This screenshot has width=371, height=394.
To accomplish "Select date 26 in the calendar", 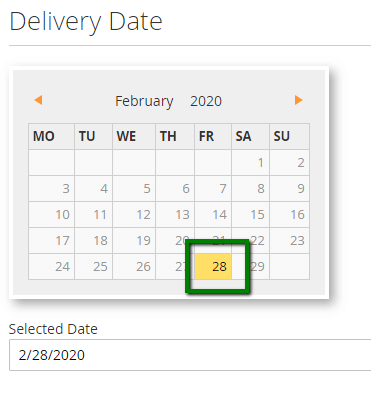I will [x=134, y=267].
